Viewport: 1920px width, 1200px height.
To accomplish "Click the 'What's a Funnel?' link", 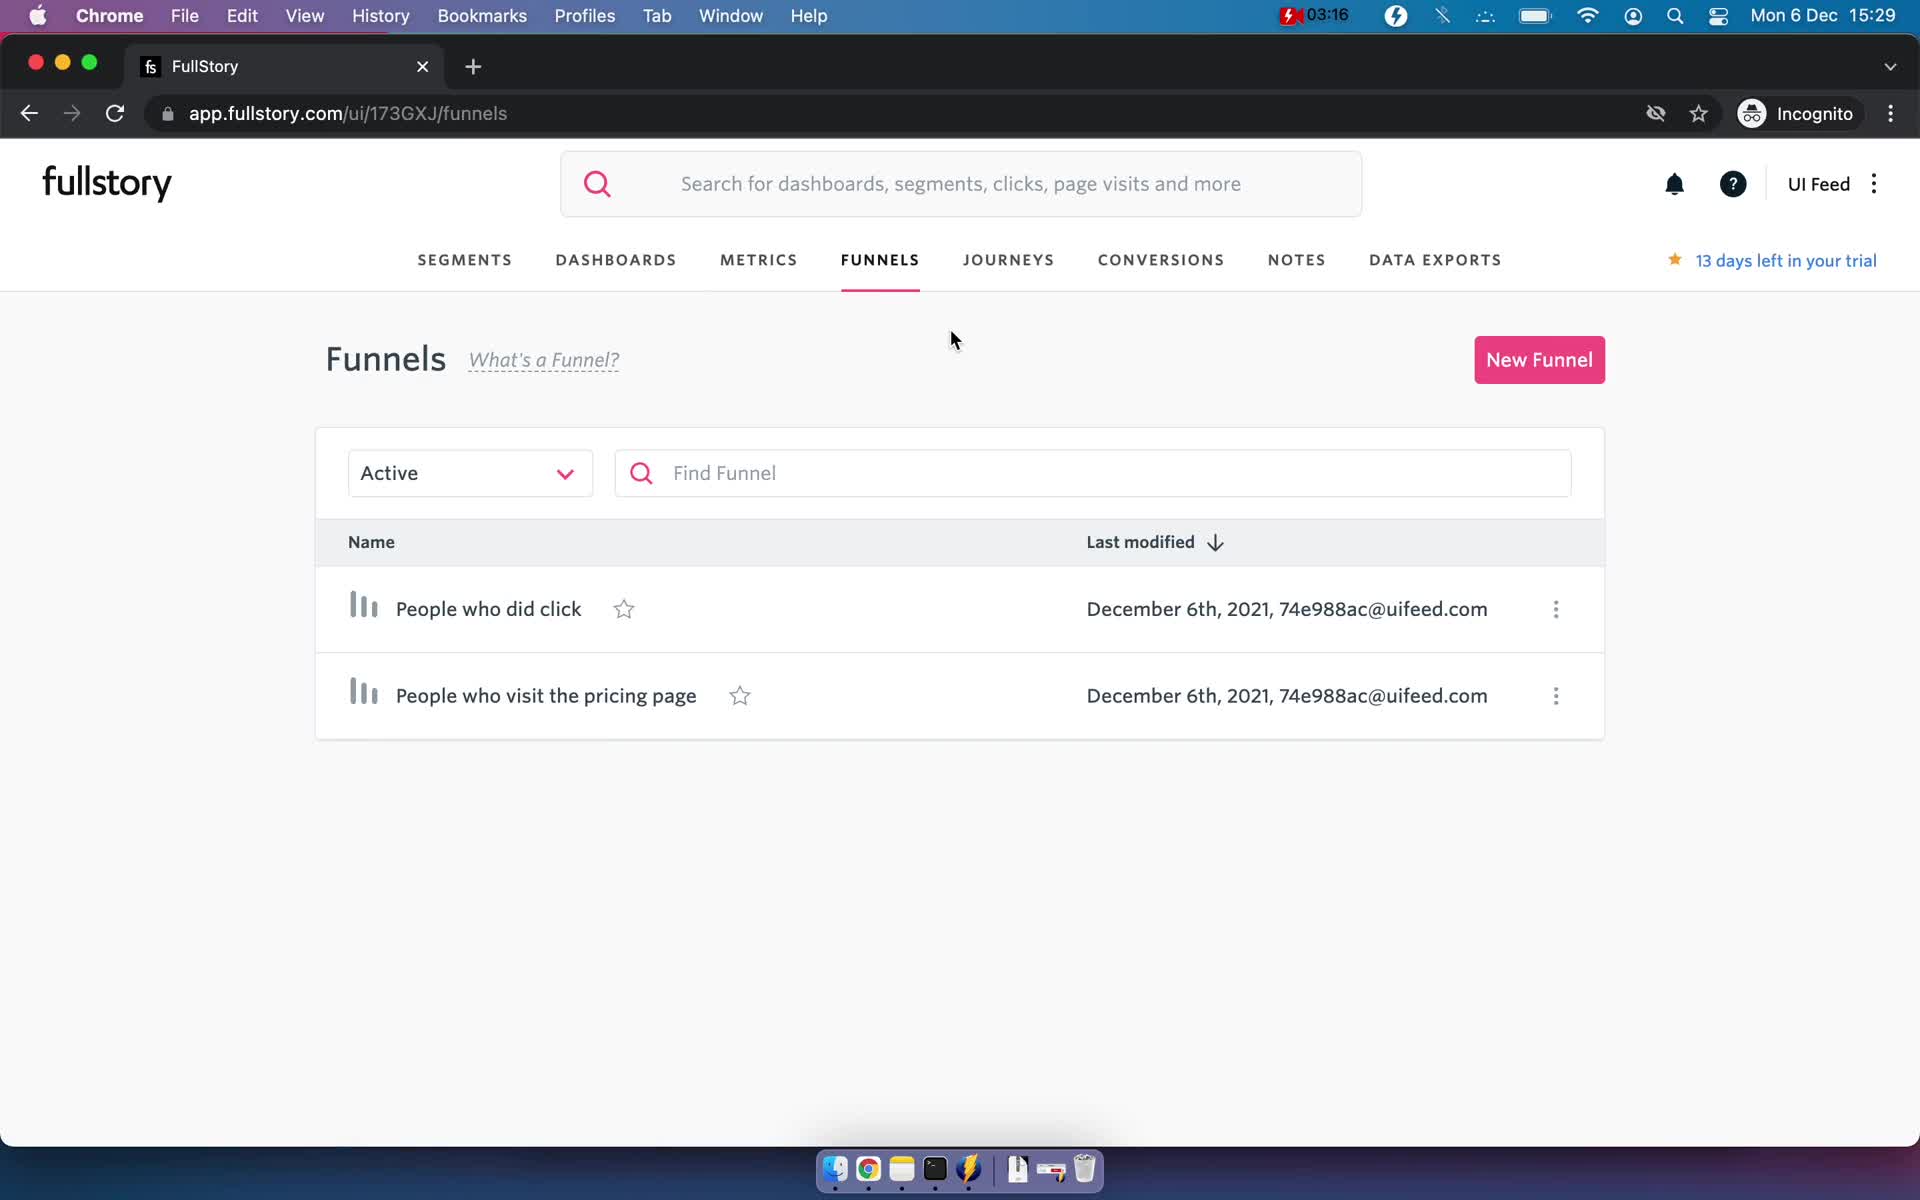I will [543, 359].
